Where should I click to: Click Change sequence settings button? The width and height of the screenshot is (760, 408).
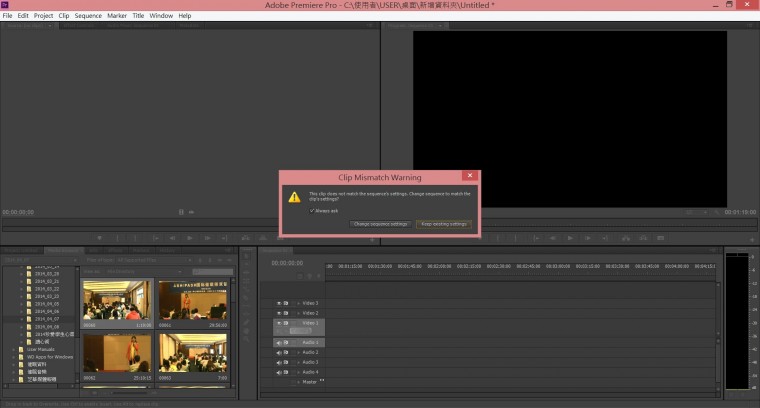point(381,224)
